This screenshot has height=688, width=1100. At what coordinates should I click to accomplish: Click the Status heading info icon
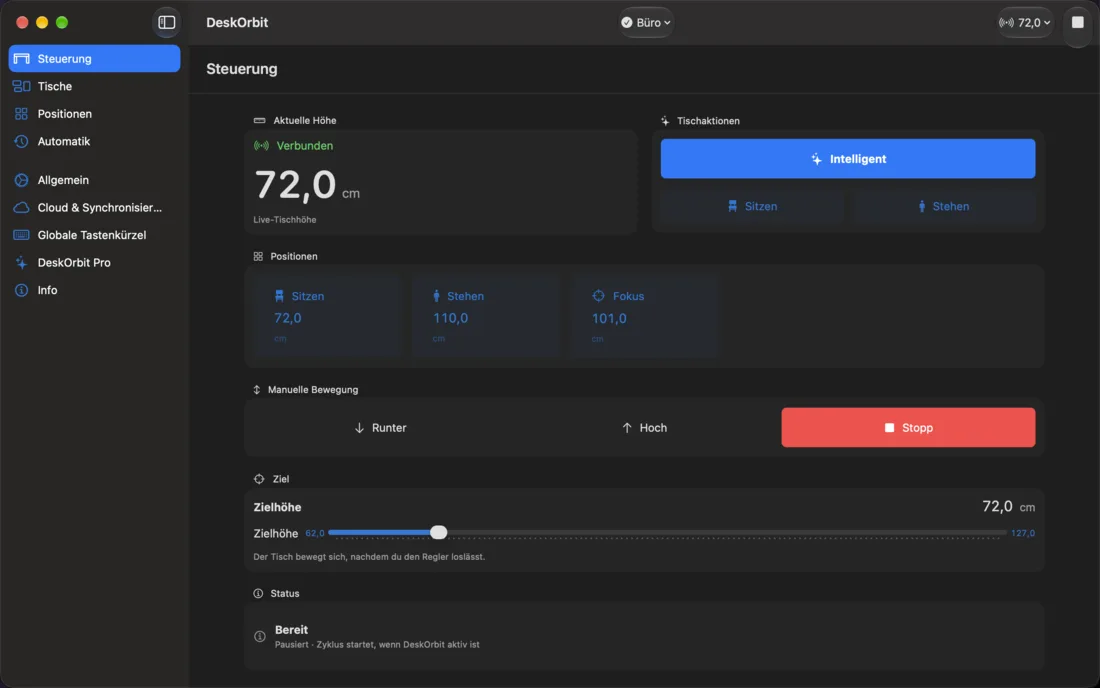tap(258, 593)
